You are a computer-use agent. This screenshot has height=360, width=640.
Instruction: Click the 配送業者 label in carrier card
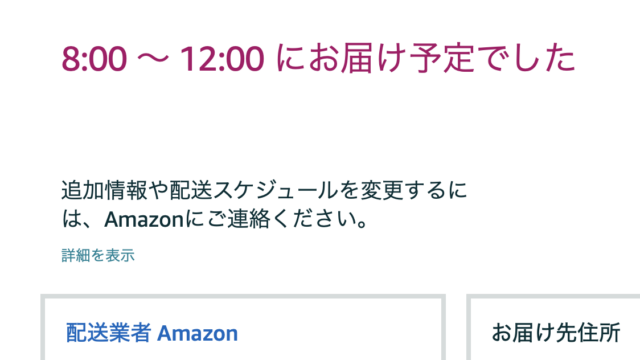pyautogui.click(x=109, y=333)
